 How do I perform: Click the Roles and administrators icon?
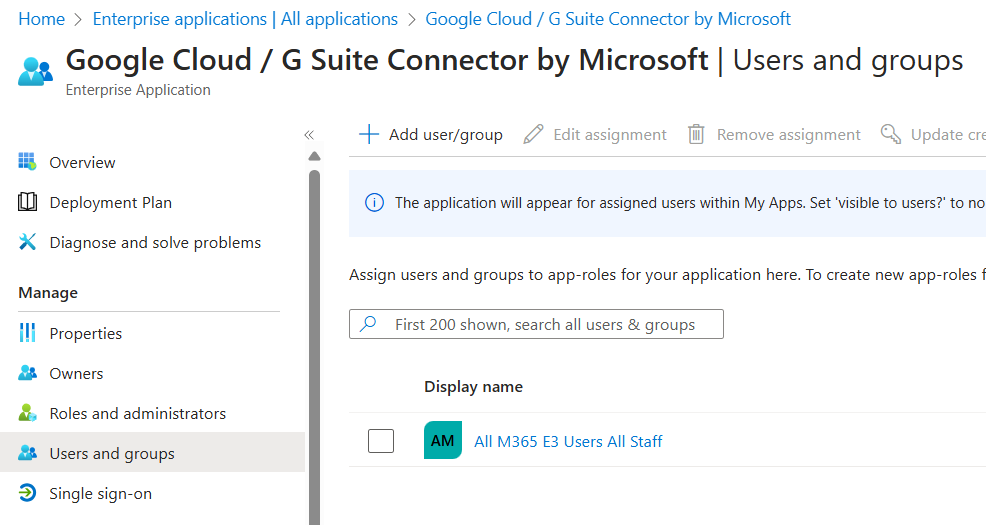click(27, 413)
